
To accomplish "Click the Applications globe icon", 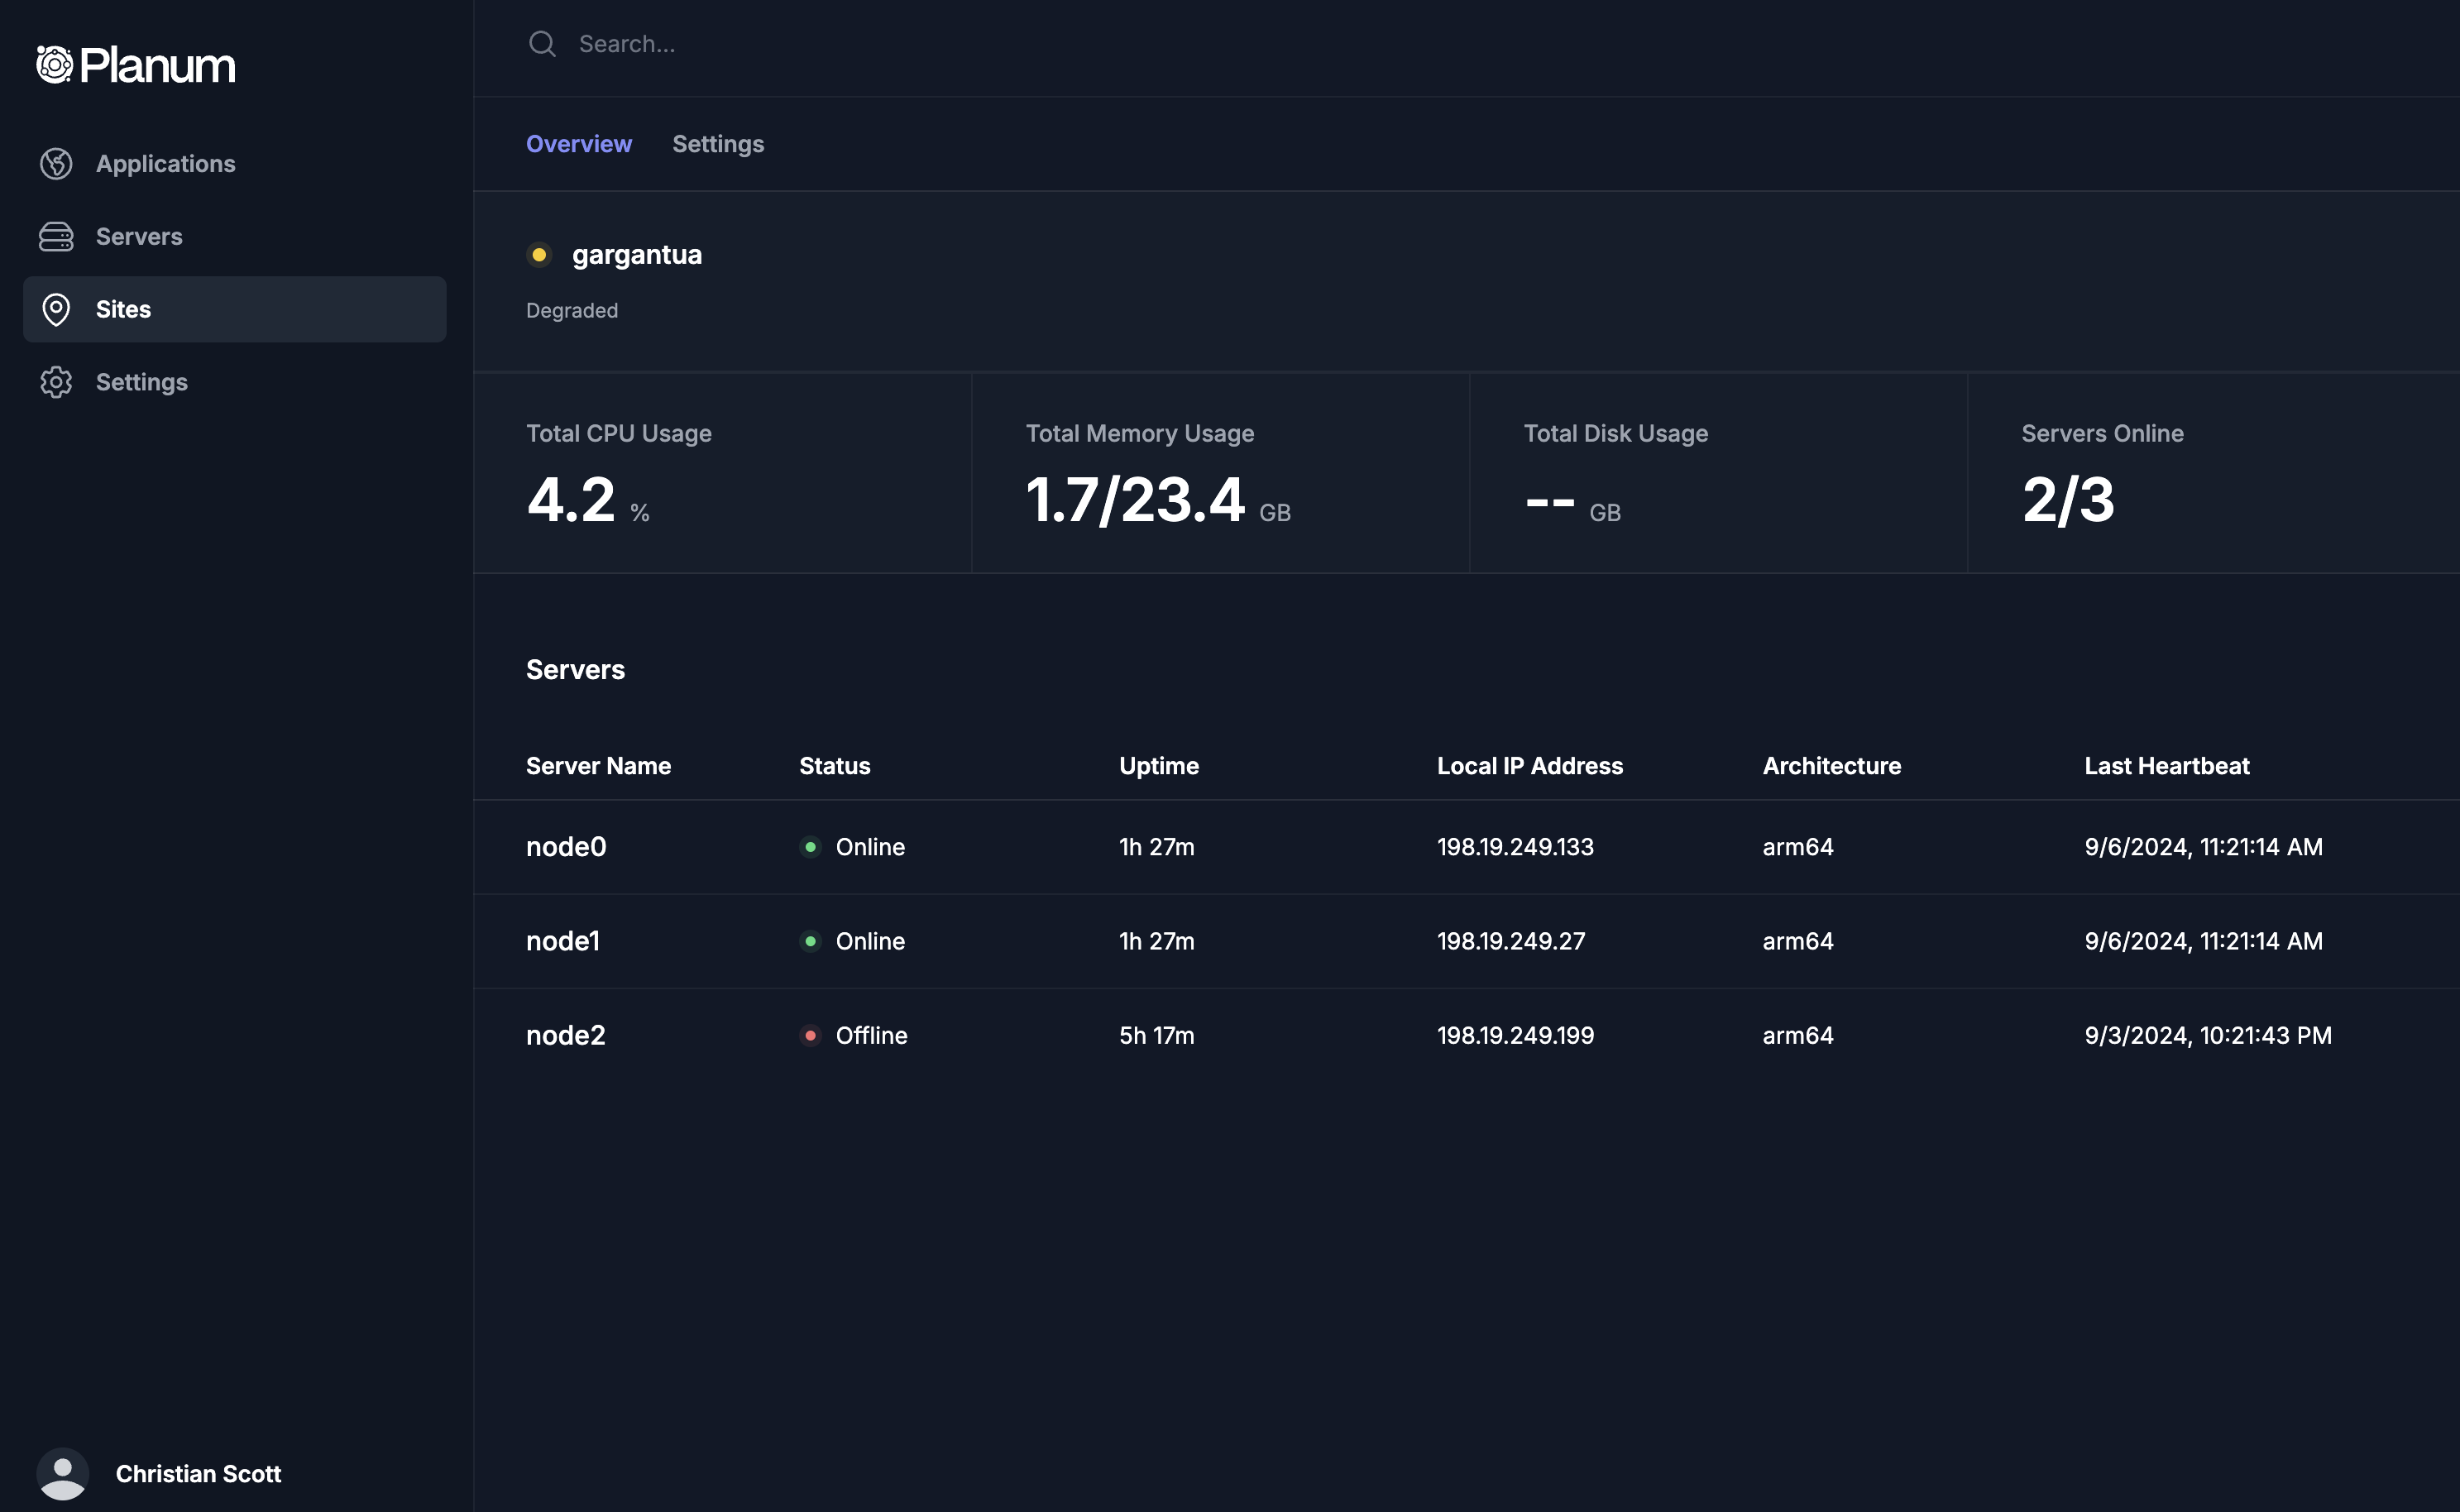I will [56, 164].
